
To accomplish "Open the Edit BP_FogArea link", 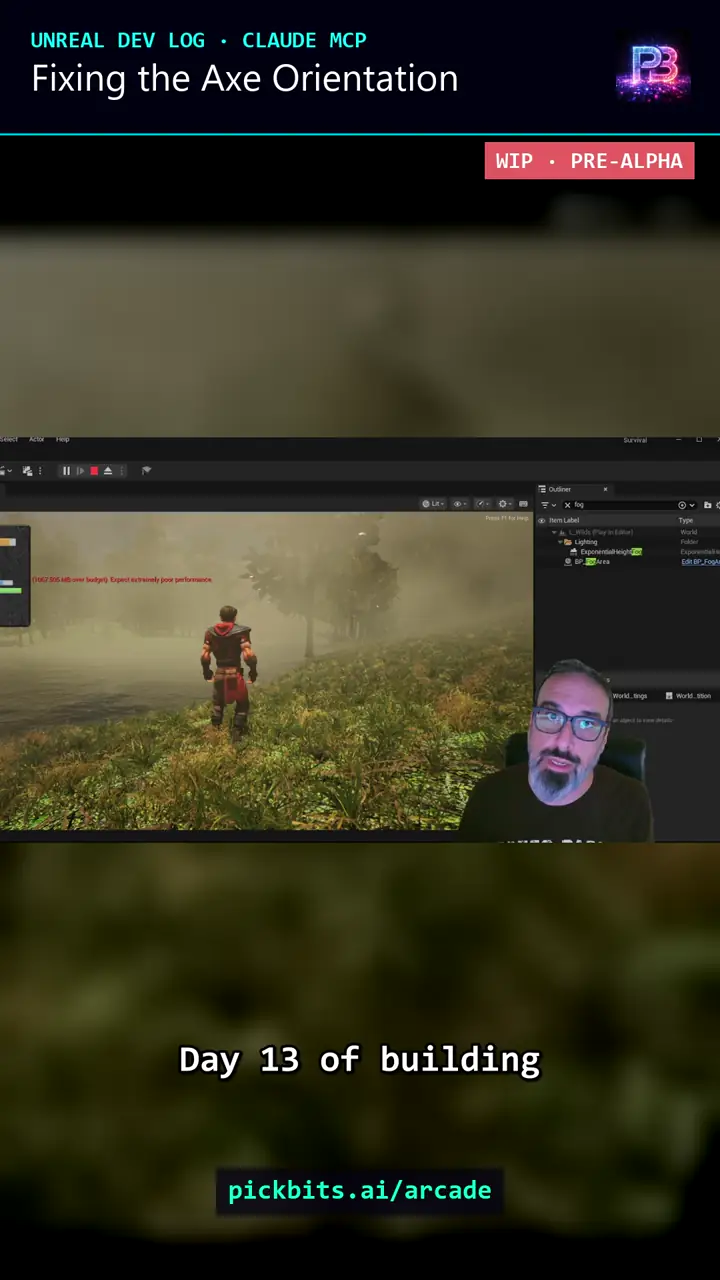I will pos(700,562).
